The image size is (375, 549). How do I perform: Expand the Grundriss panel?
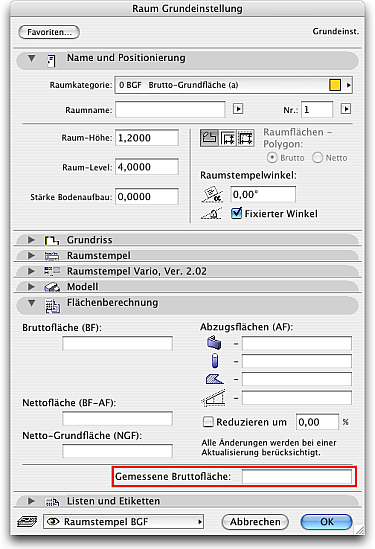[32, 240]
